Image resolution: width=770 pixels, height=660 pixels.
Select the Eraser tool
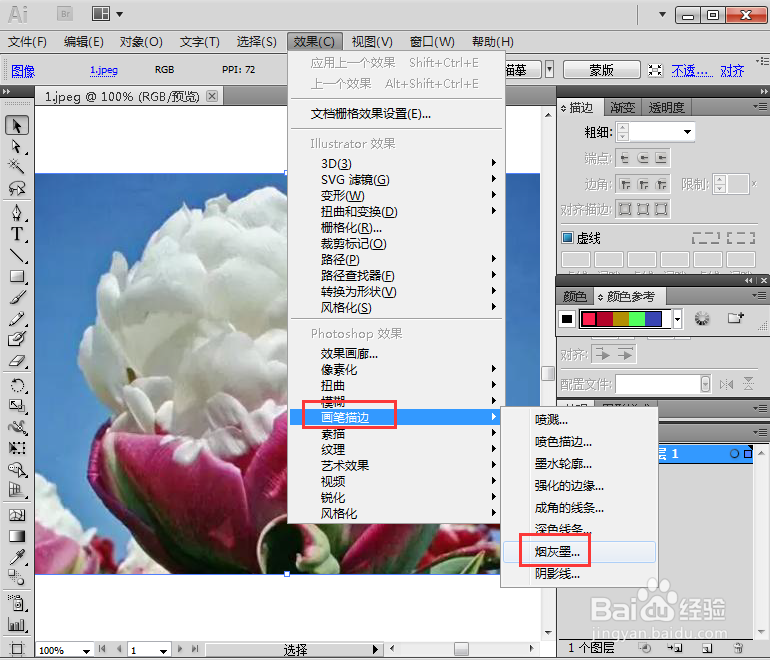click(17, 361)
